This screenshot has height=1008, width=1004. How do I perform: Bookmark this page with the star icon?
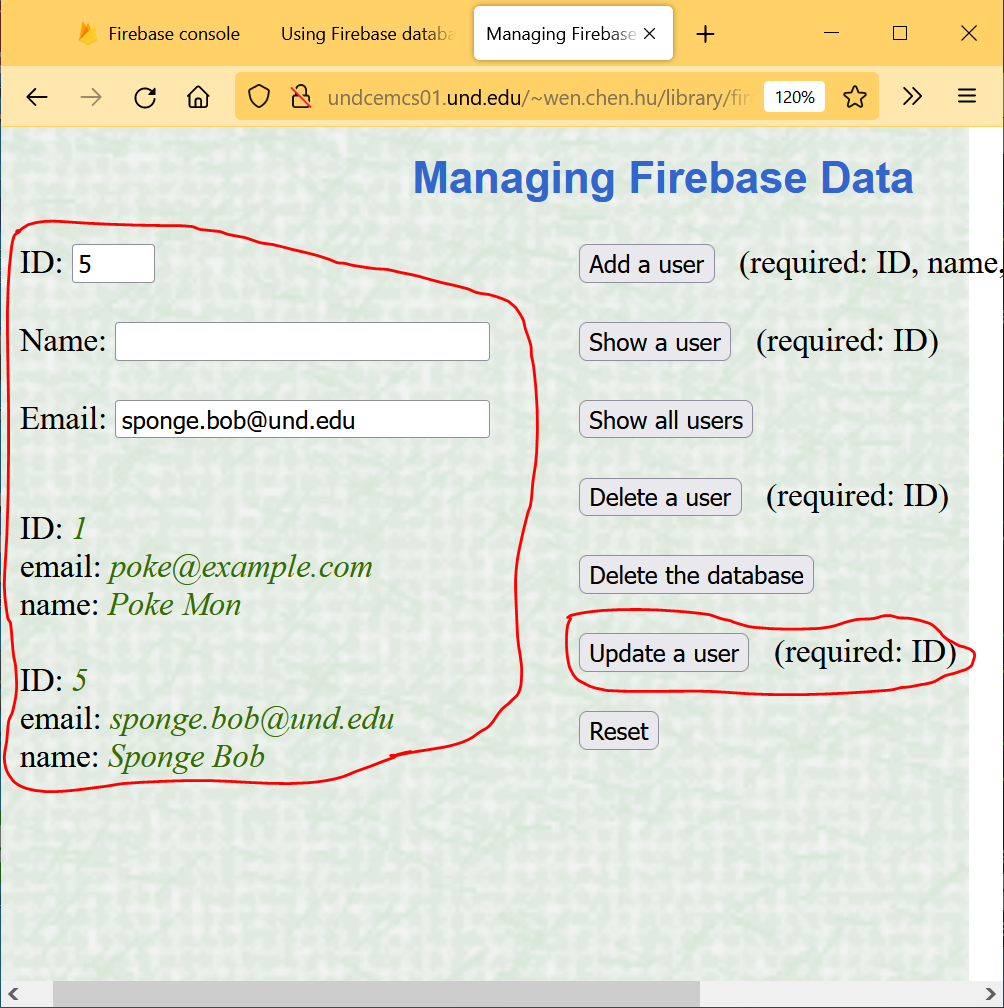pyautogui.click(x=854, y=97)
